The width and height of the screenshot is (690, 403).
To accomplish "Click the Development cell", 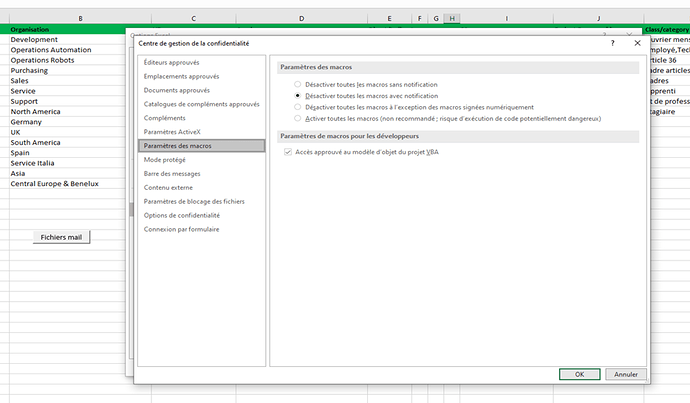I will click(x=67, y=40).
